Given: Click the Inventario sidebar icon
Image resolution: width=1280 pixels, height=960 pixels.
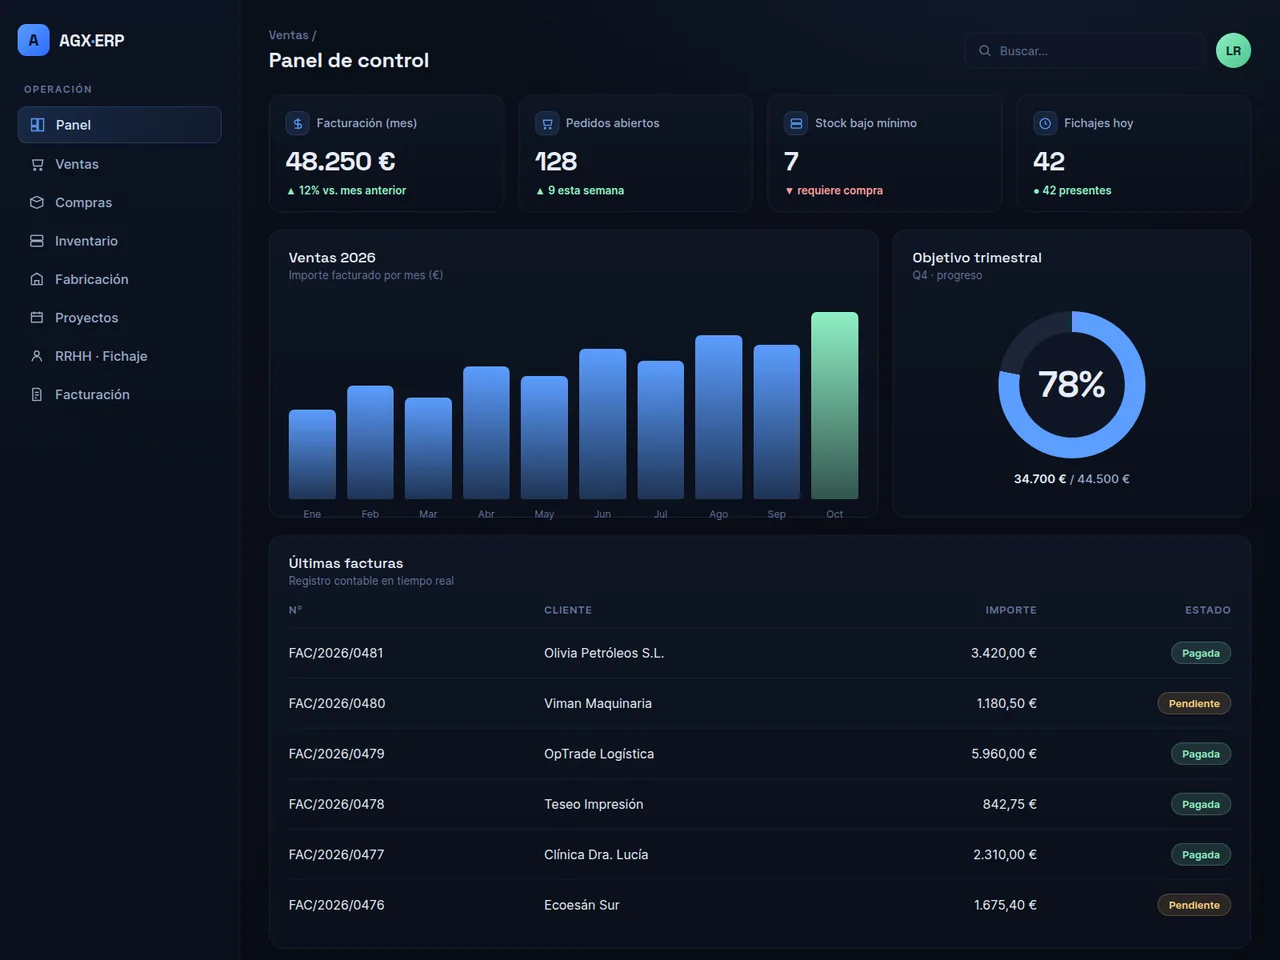Looking at the screenshot, I should click(37, 241).
